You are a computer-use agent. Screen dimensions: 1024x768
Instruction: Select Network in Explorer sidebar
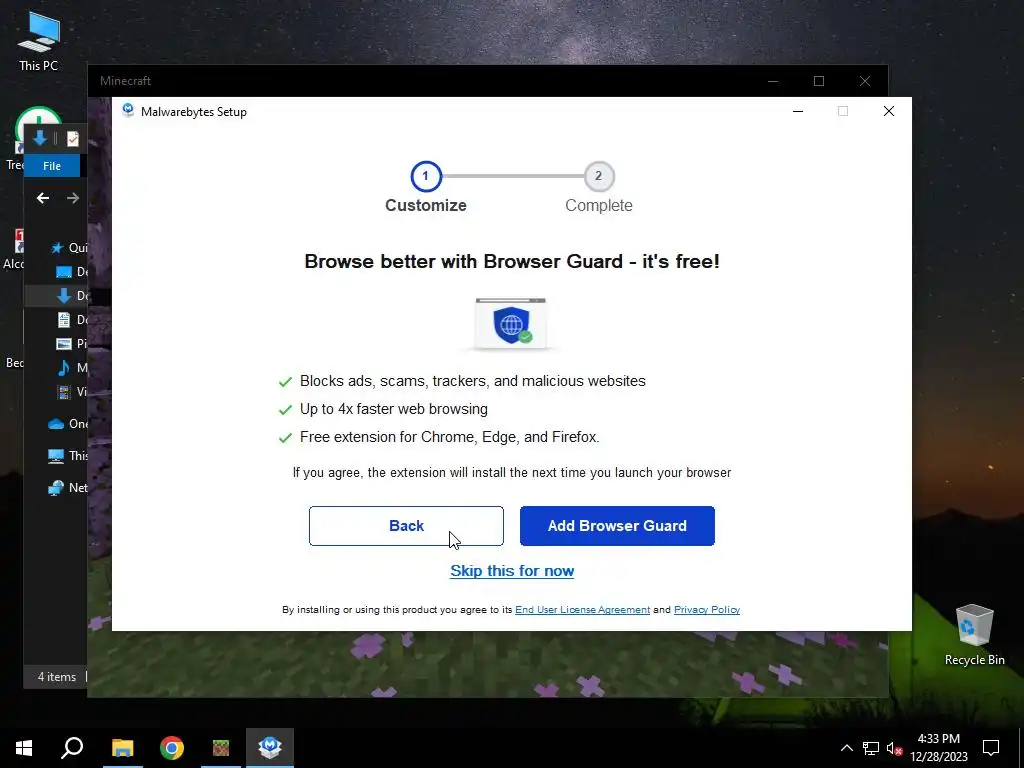point(68,487)
